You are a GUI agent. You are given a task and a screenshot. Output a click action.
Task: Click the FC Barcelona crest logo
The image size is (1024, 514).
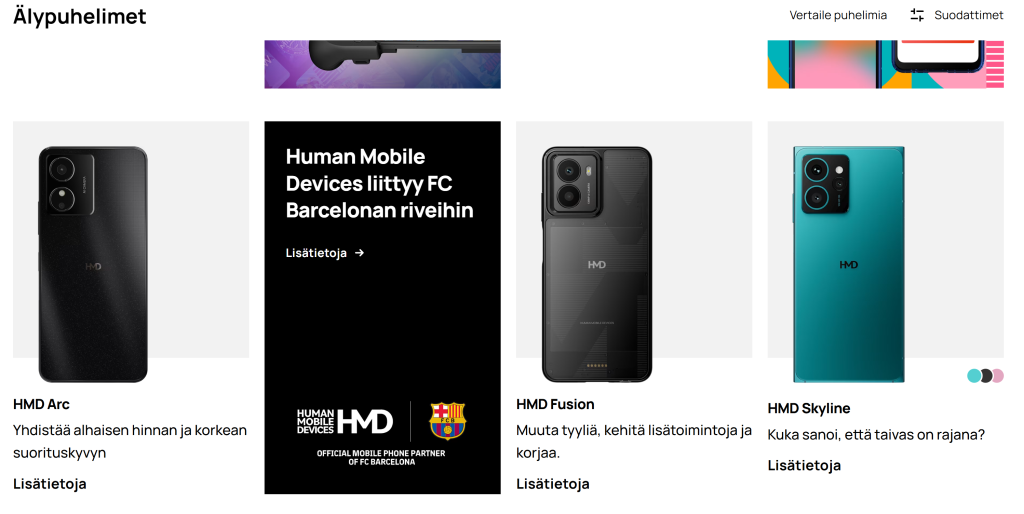click(x=447, y=421)
